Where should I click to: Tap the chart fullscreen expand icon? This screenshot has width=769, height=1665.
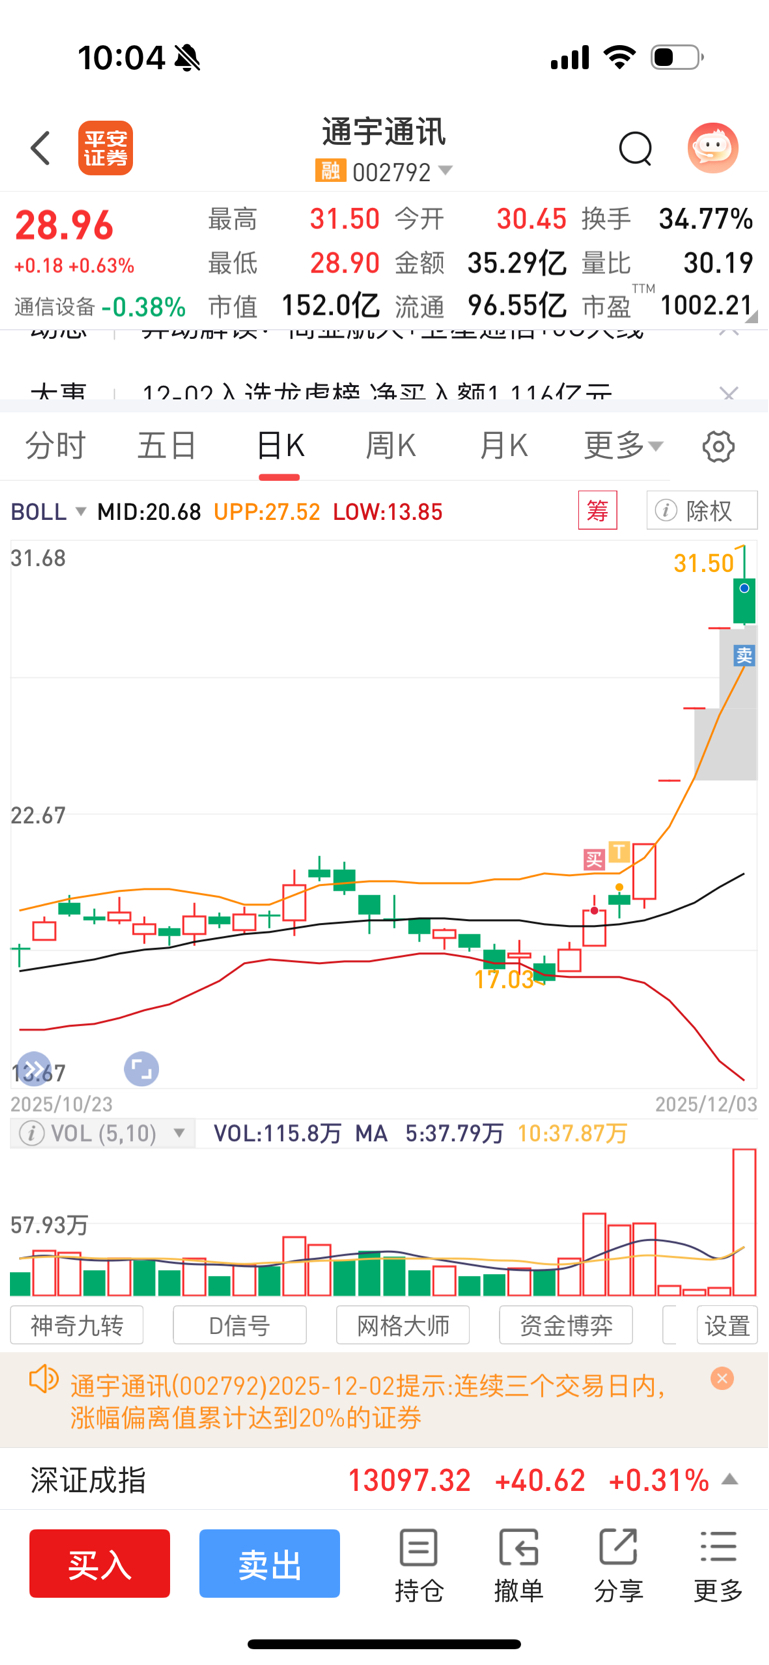(x=141, y=1069)
